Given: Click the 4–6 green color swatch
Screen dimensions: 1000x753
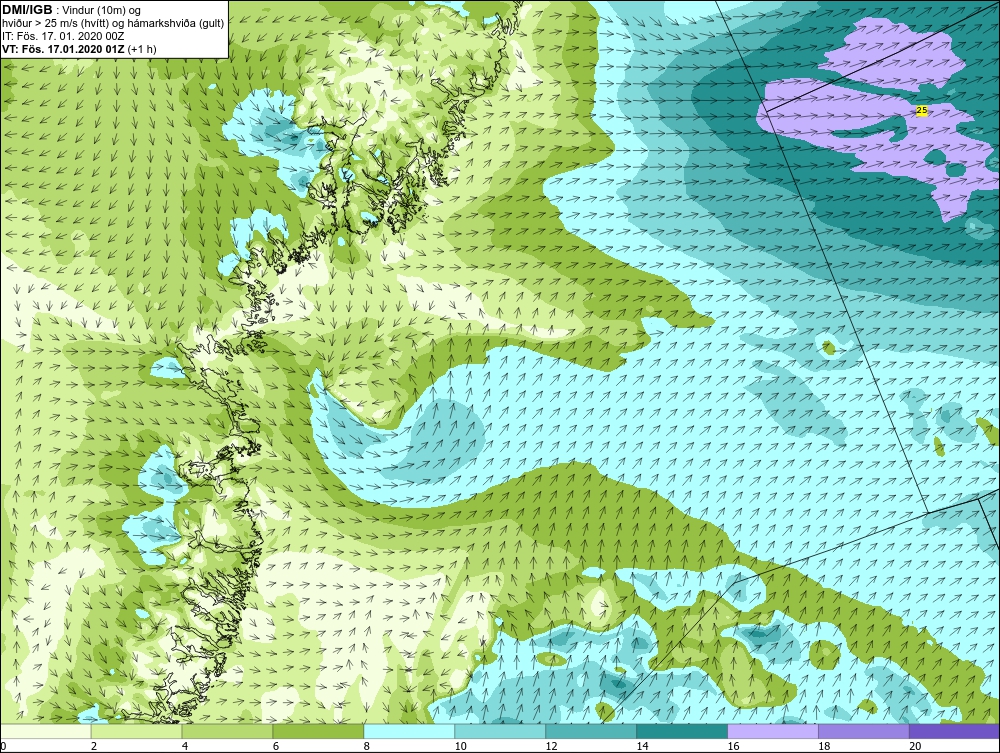Looking at the screenshot, I should click(x=227, y=731).
